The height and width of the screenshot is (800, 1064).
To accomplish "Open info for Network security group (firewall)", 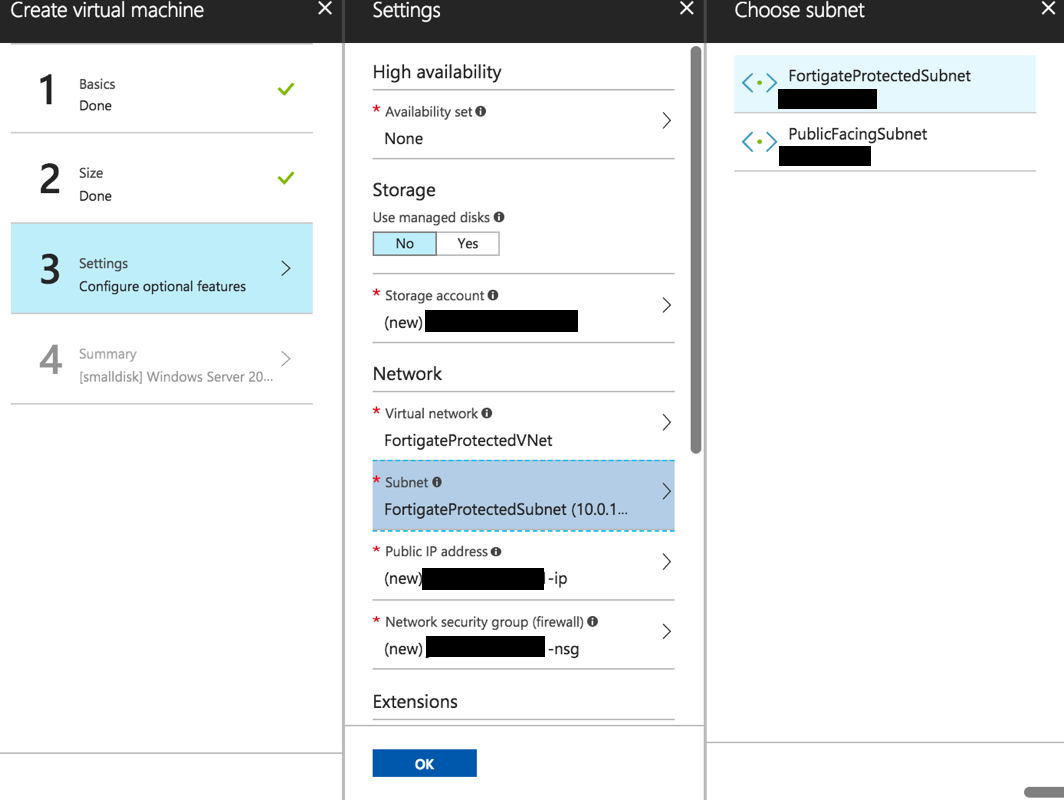I will tap(592, 621).
